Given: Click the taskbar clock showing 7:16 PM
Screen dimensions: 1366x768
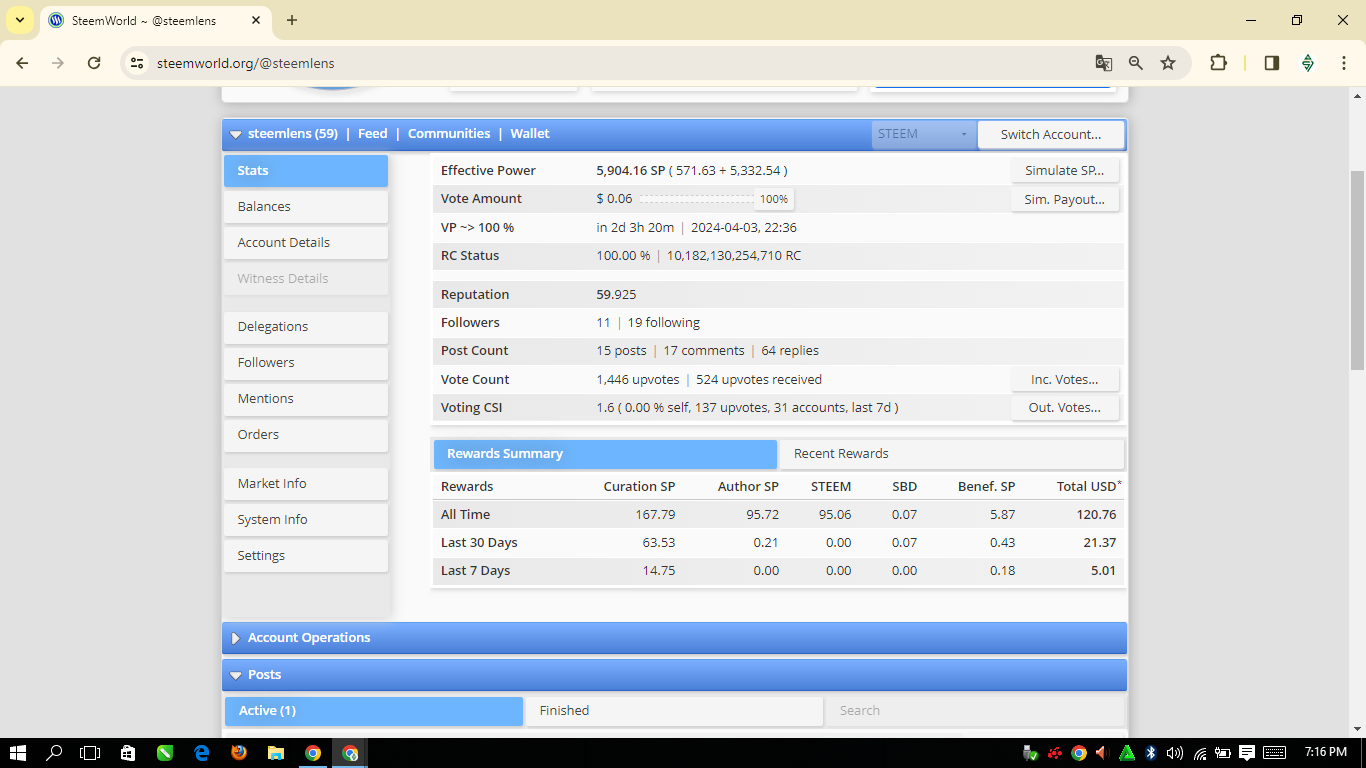Looking at the screenshot, I should click(1326, 752).
